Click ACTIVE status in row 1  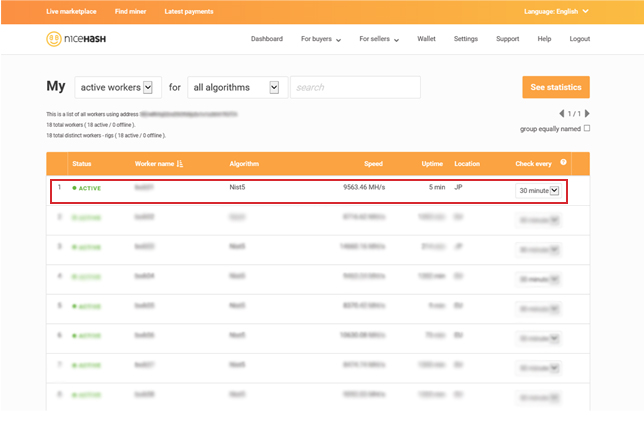[x=87, y=188]
